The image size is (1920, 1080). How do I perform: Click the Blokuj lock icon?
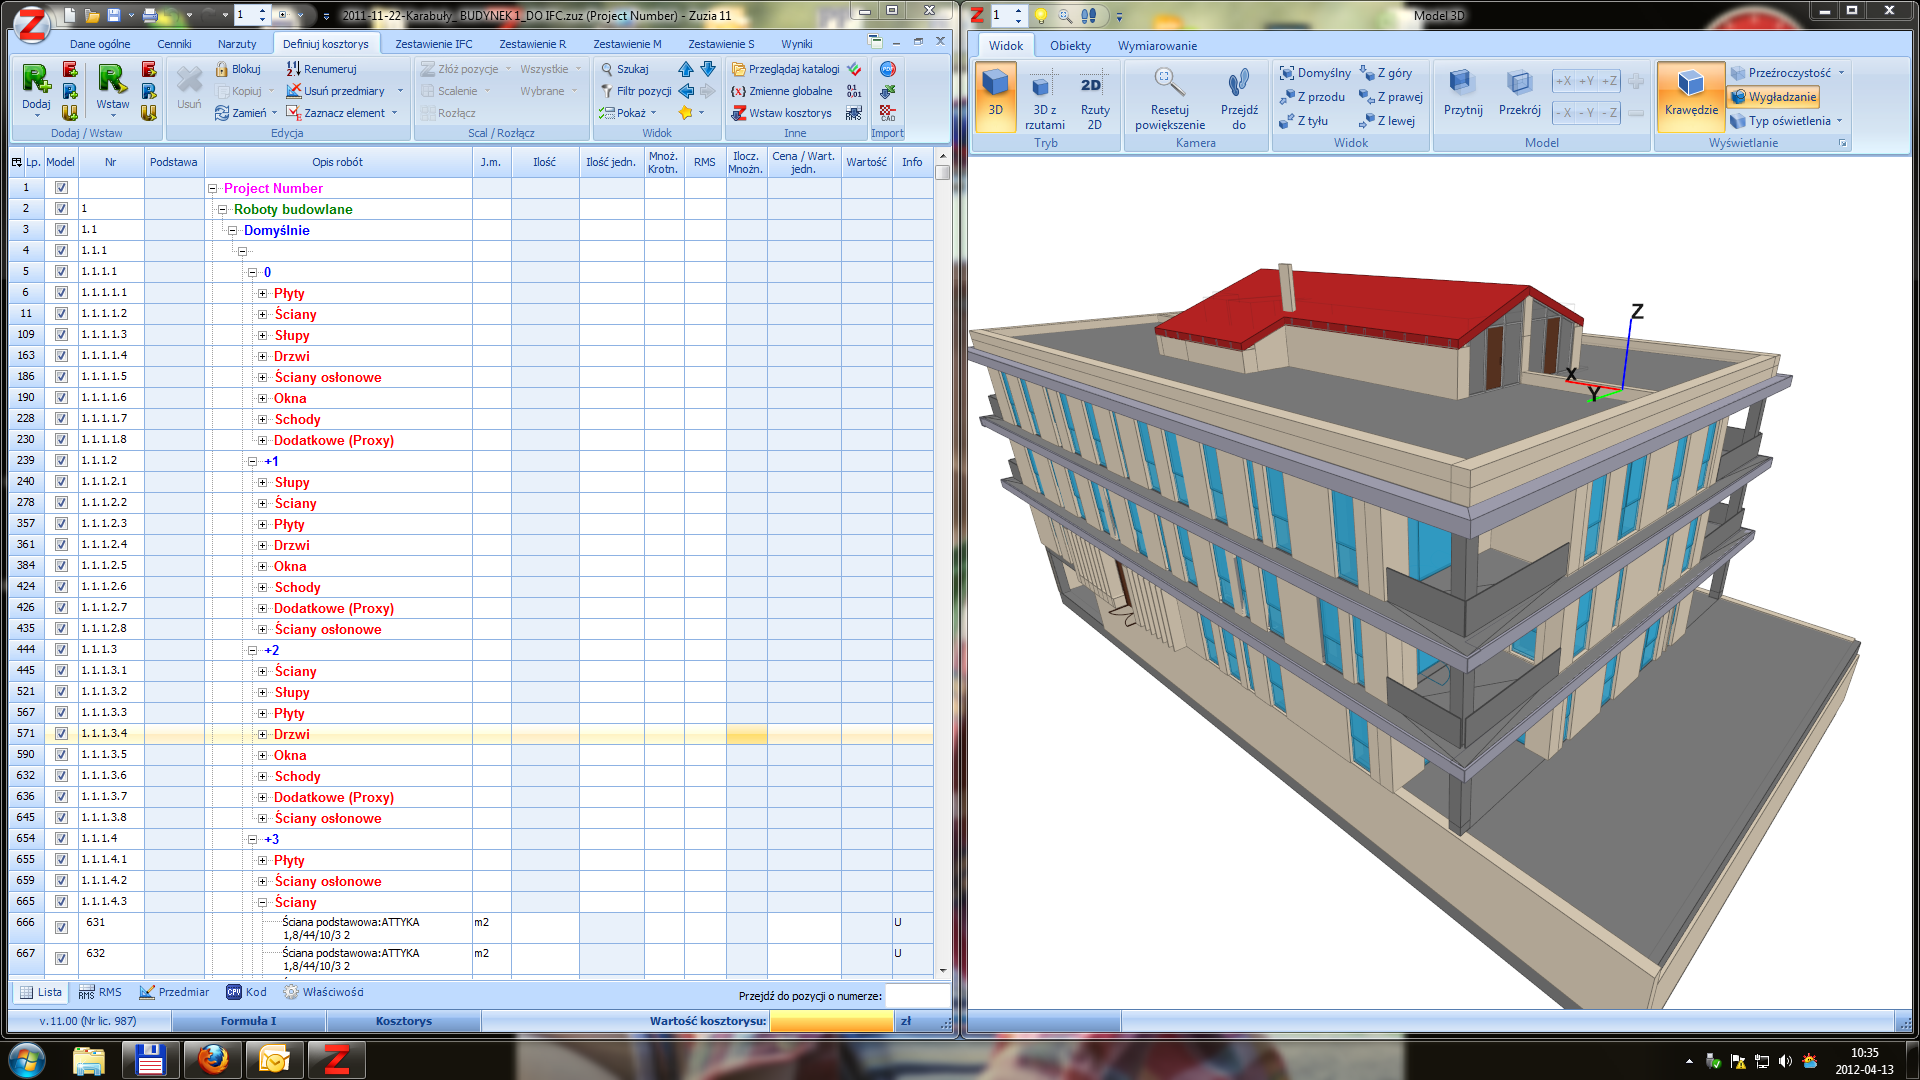(x=237, y=69)
